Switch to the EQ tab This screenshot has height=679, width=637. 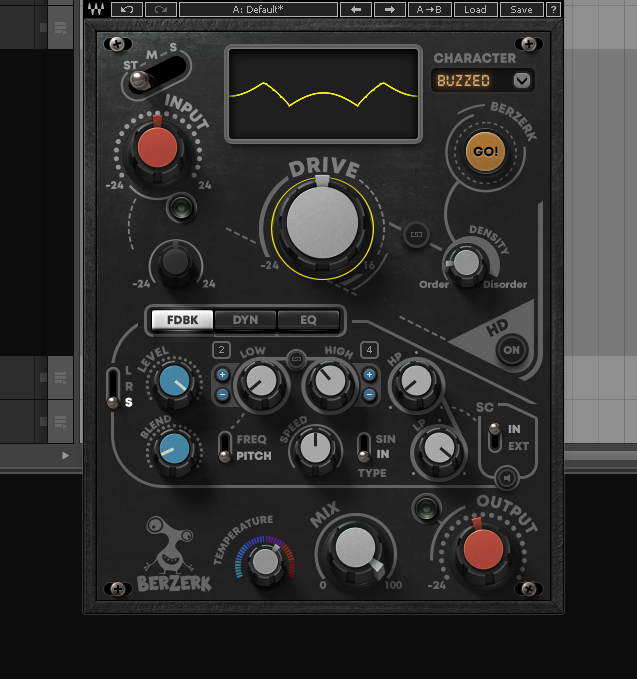click(x=308, y=320)
